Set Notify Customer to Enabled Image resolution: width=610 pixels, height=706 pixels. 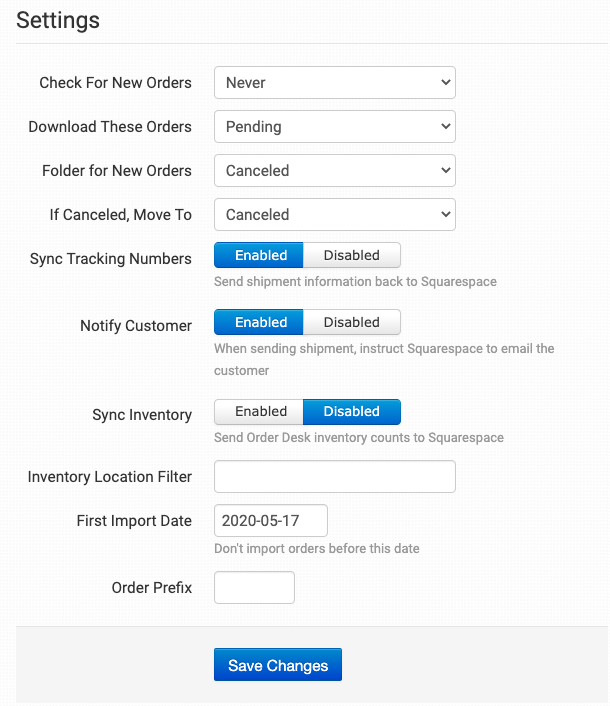coord(260,322)
